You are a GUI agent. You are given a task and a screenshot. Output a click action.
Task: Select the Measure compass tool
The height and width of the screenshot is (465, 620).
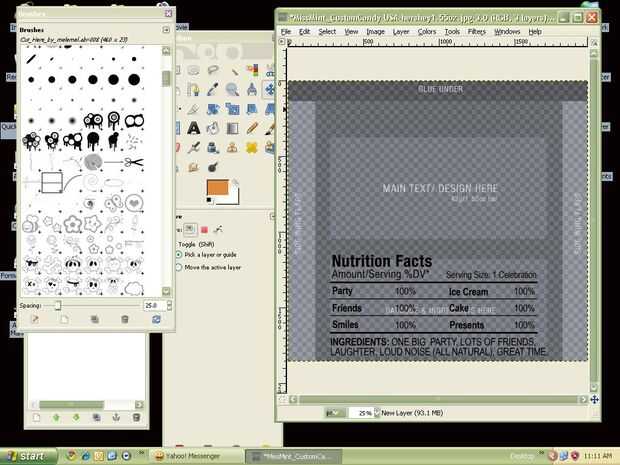tap(252, 89)
